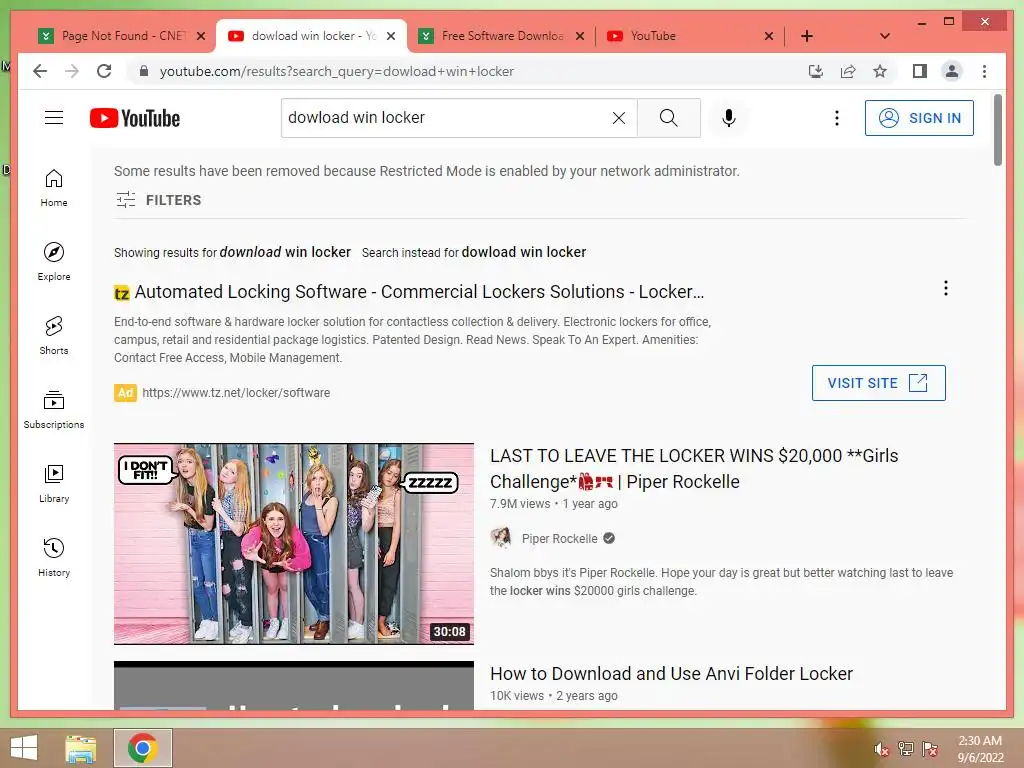
Task: Open Library in sidebar
Action: tap(54, 483)
